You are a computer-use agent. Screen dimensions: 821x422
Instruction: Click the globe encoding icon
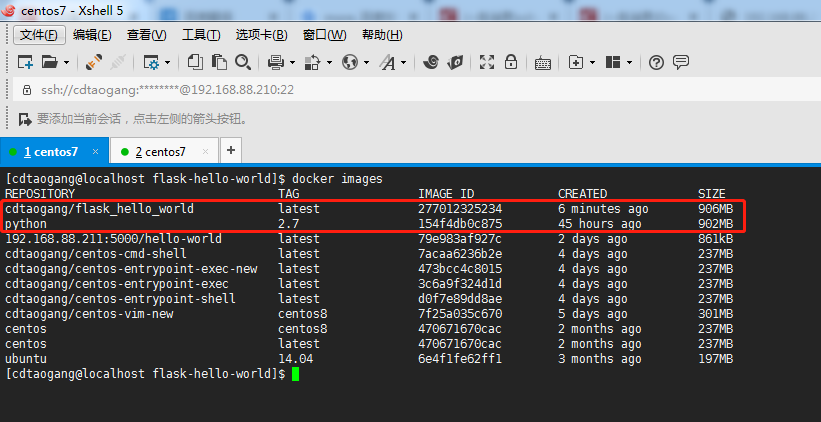tap(349, 63)
